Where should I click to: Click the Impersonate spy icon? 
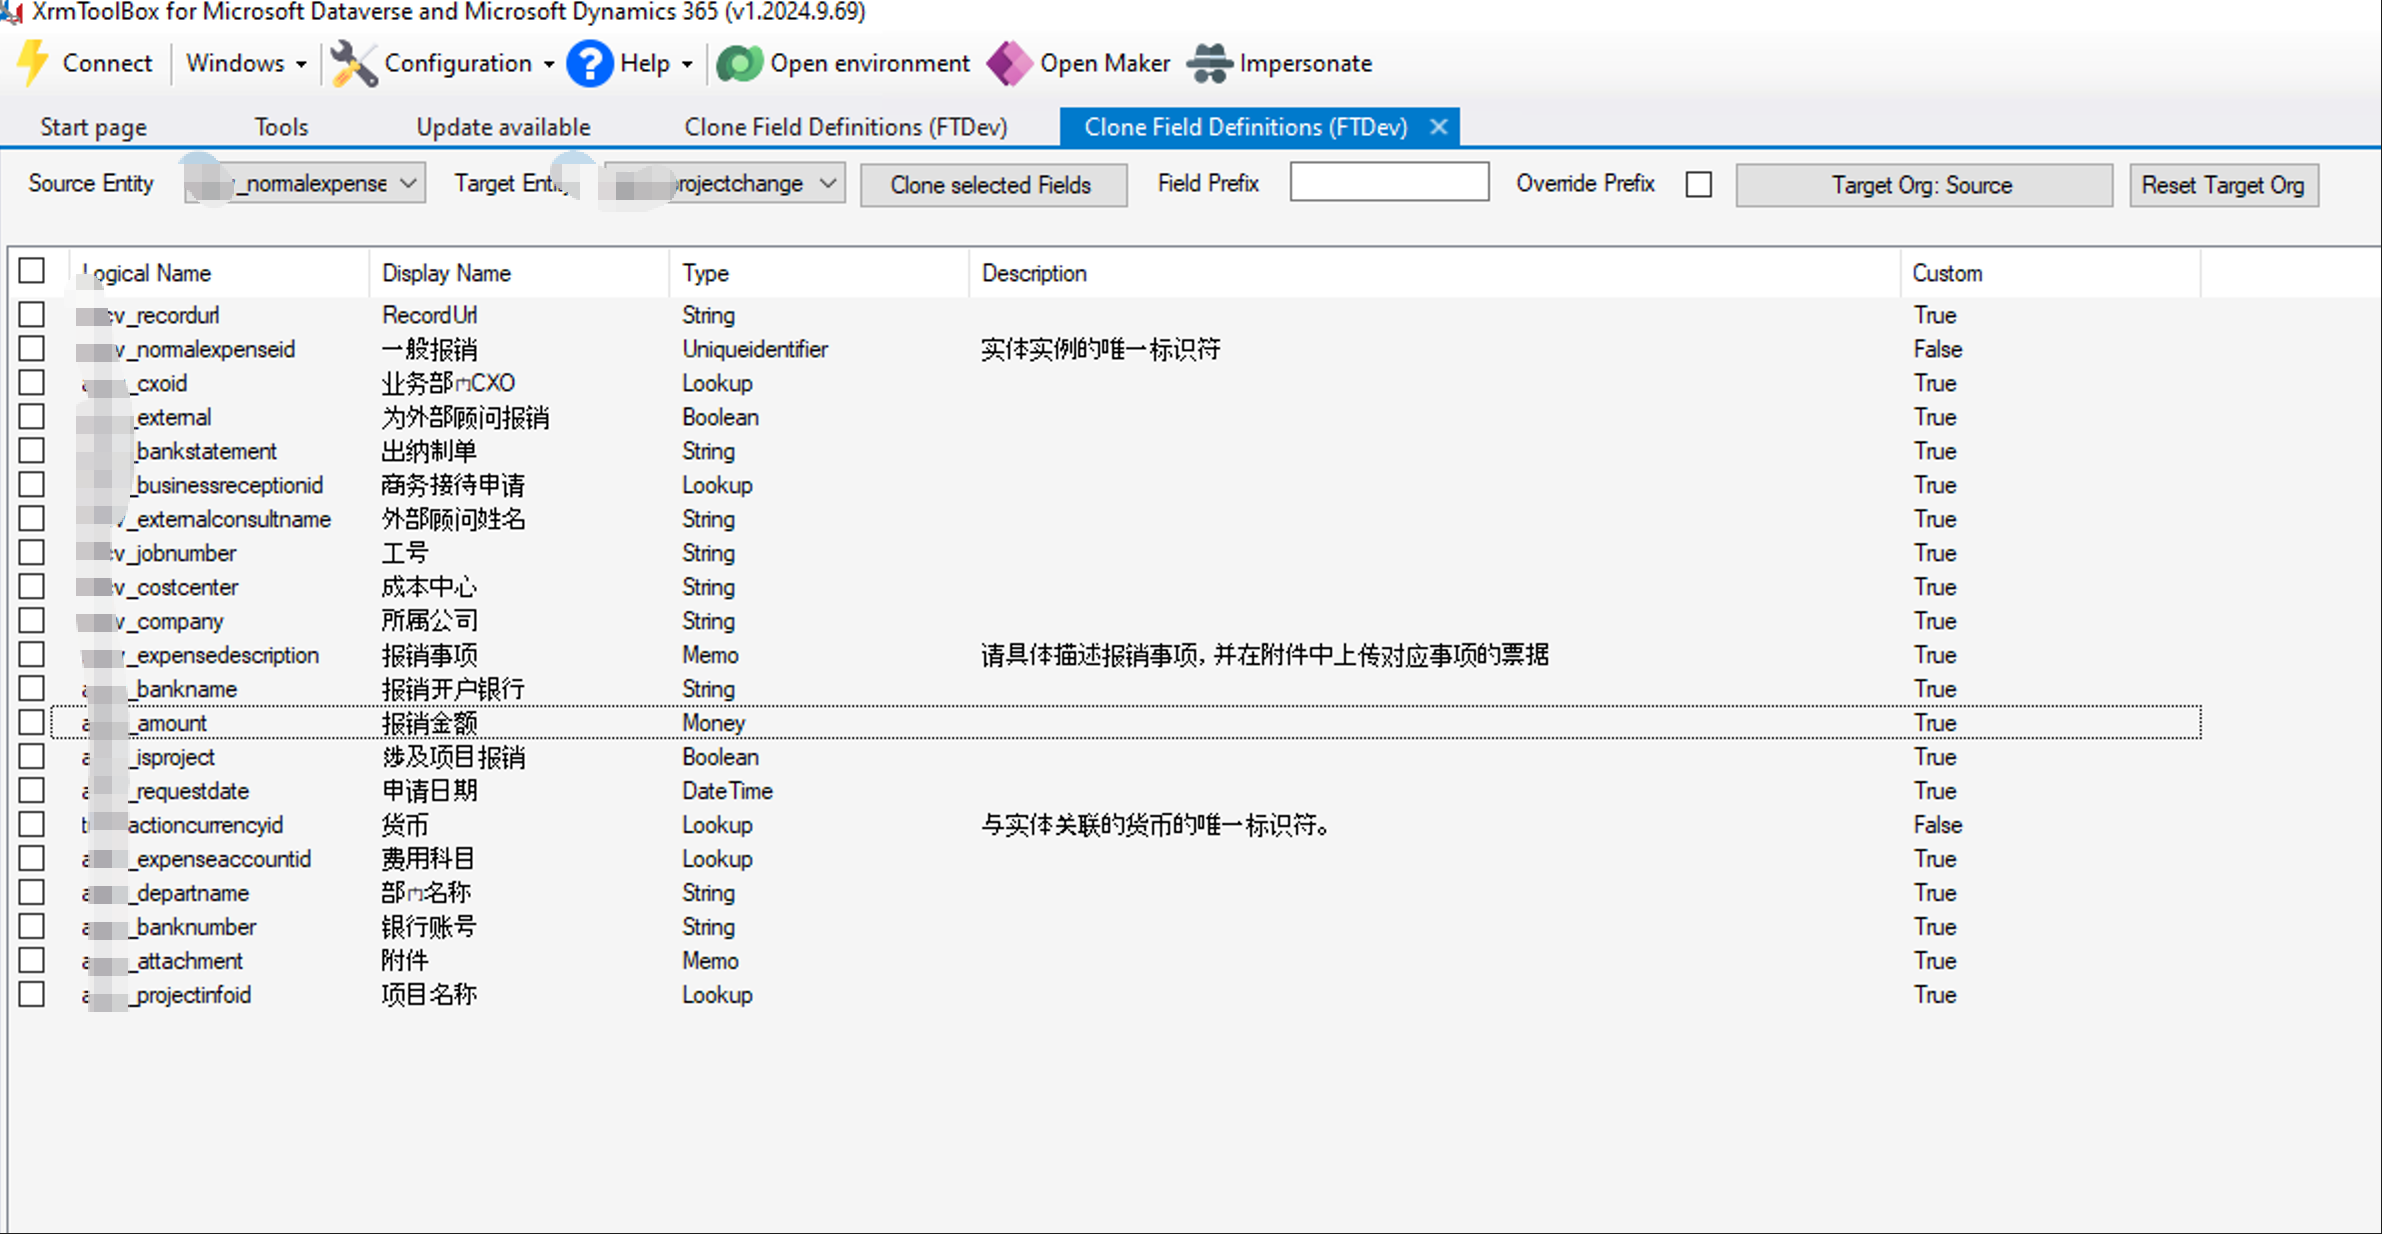[x=1210, y=63]
